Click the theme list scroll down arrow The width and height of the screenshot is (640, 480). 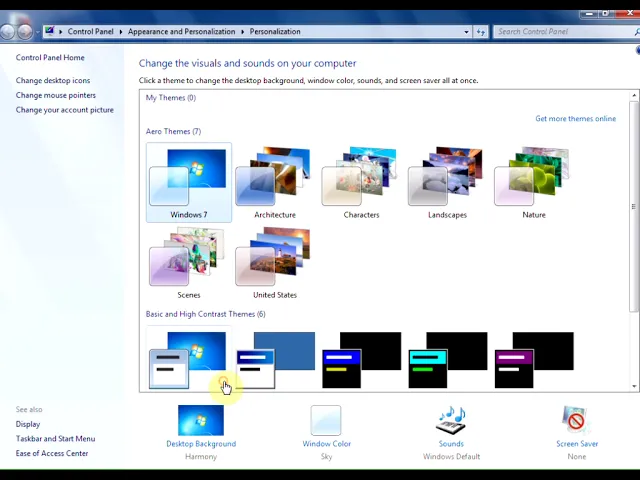(634, 386)
